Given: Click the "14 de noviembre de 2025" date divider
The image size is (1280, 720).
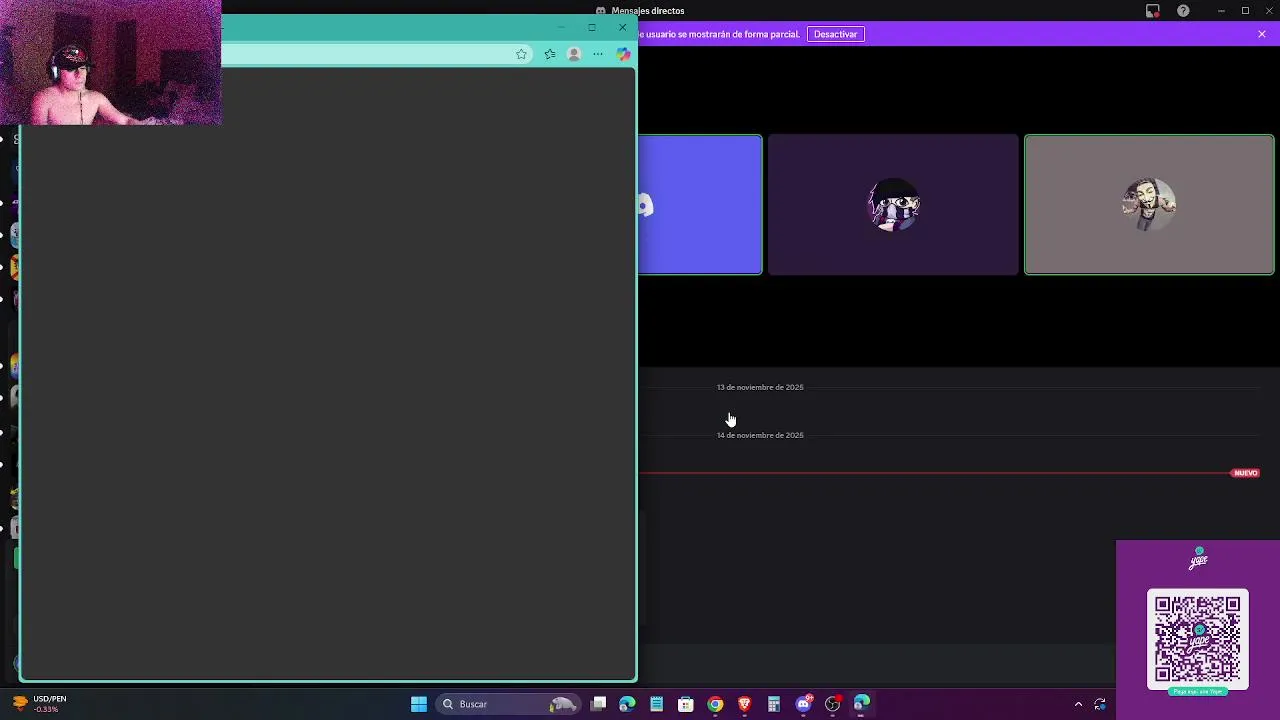Looking at the screenshot, I should coord(760,435).
